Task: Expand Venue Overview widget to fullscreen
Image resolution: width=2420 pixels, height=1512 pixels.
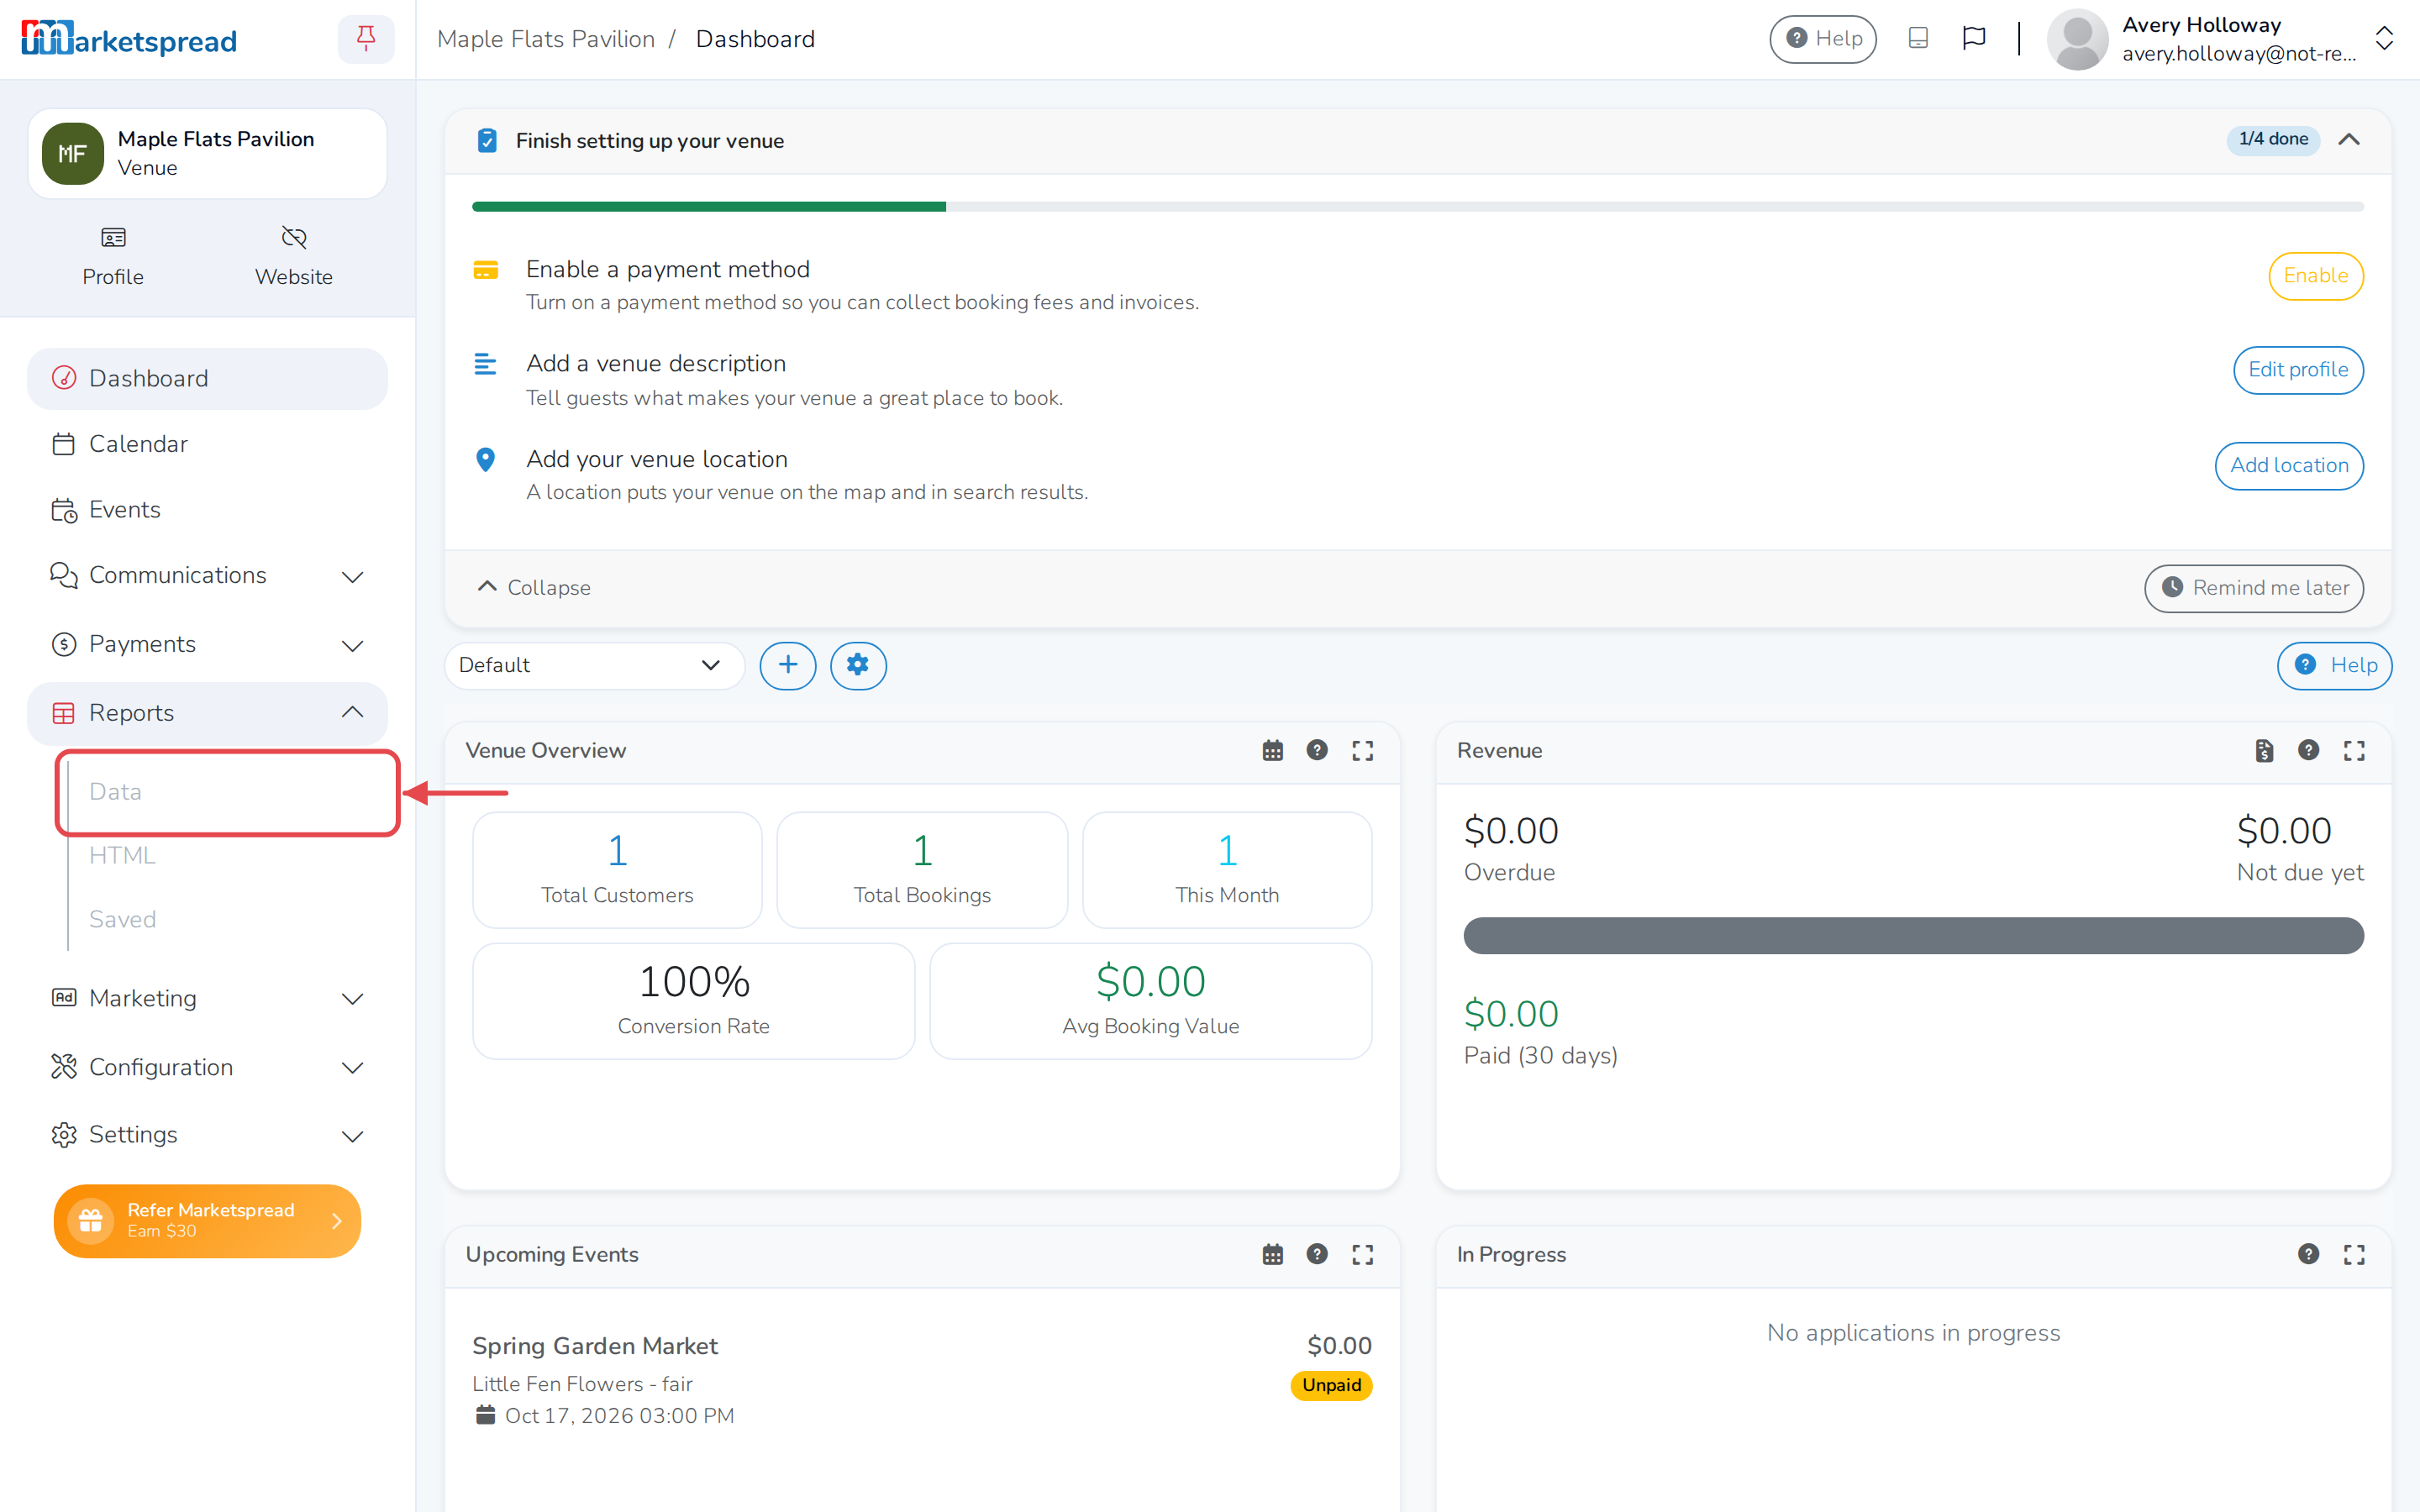Action: click(1362, 750)
